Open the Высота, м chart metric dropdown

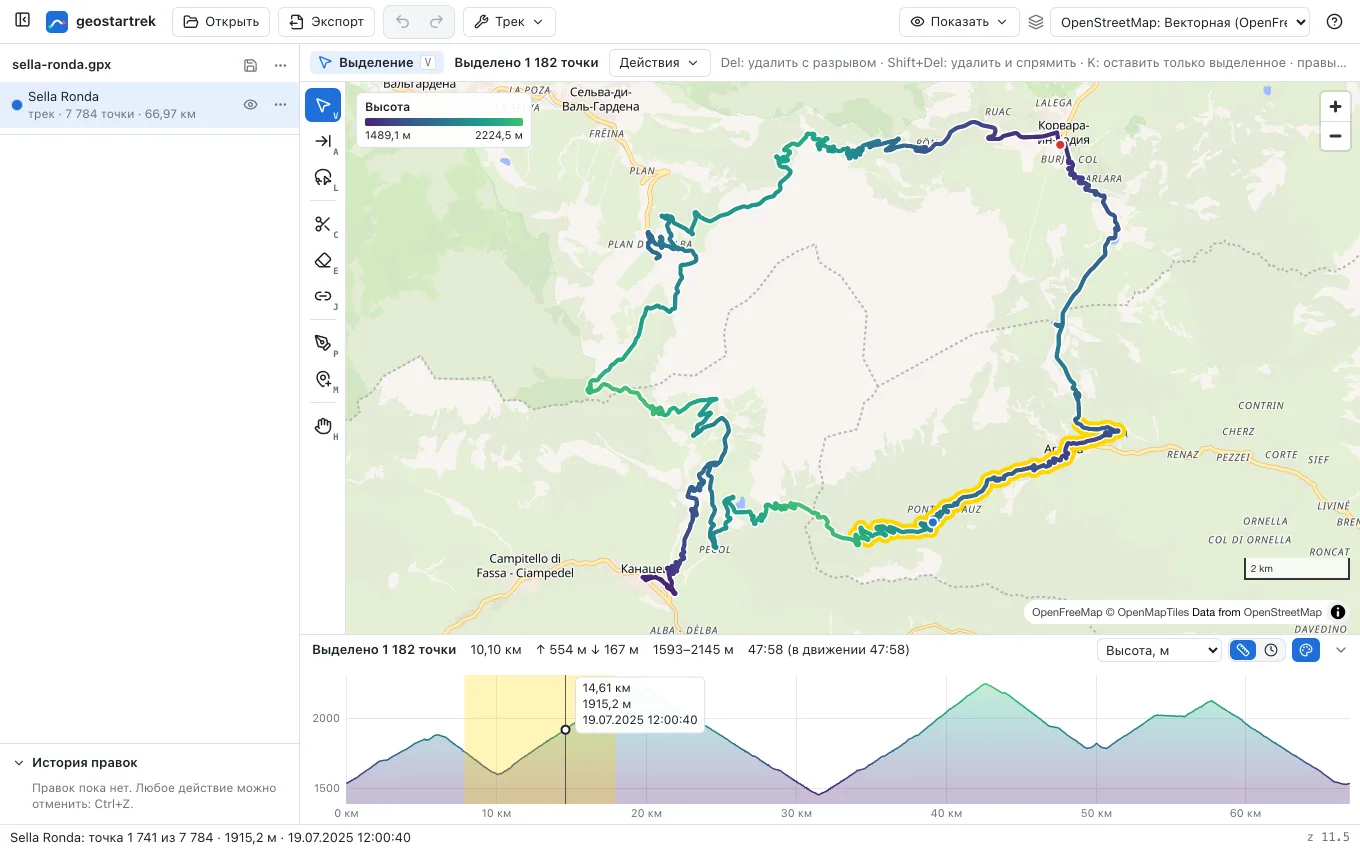[x=1159, y=650]
